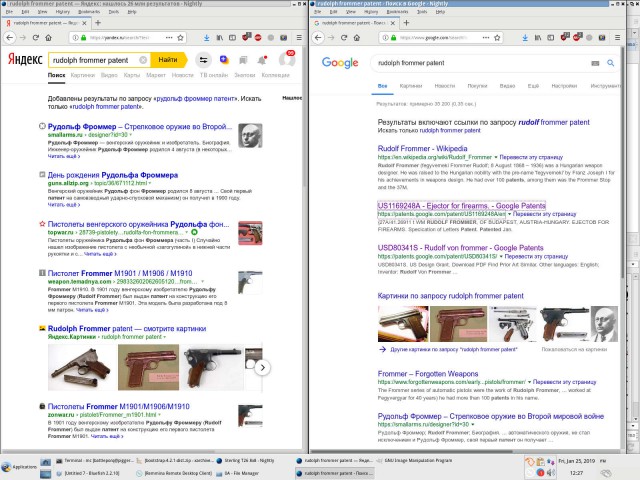The height and width of the screenshot is (480, 640).
Task: Bookmark the Yandex page with the star
Action: 180,38
